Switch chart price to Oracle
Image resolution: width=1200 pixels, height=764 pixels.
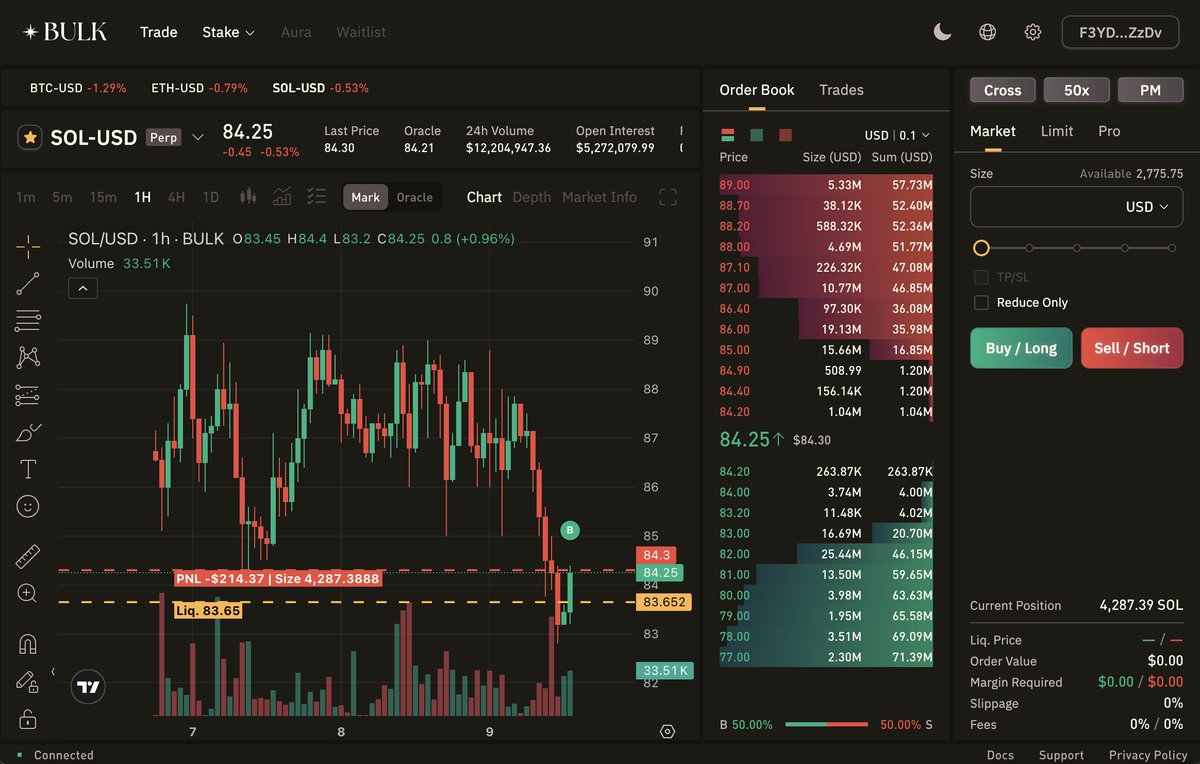(x=415, y=197)
